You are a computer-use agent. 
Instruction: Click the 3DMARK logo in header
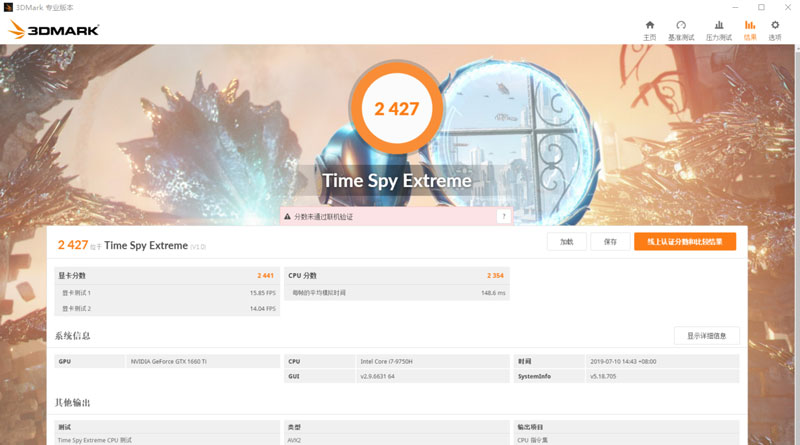click(54, 30)
